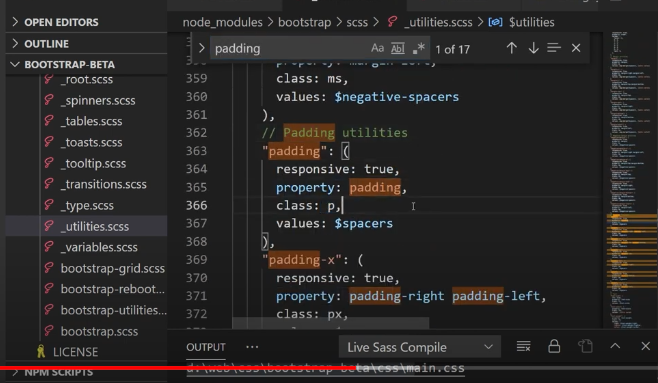The image size is (658, 383).
Task: Clear output panel icon
Action: [523, 347]
